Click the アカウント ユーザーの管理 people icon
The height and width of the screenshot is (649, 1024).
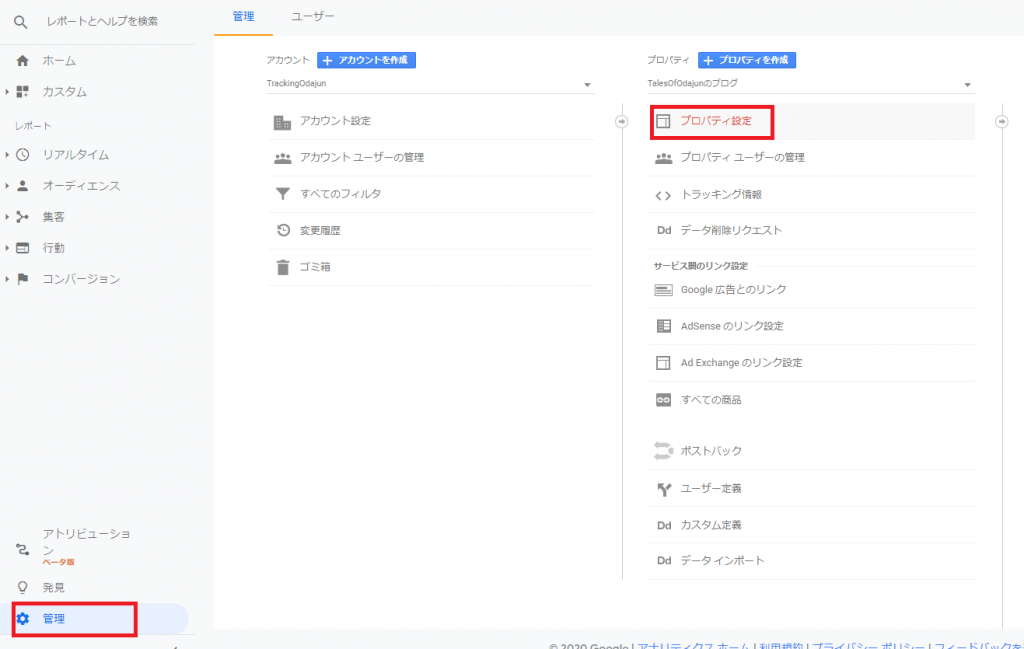point(282,158)
